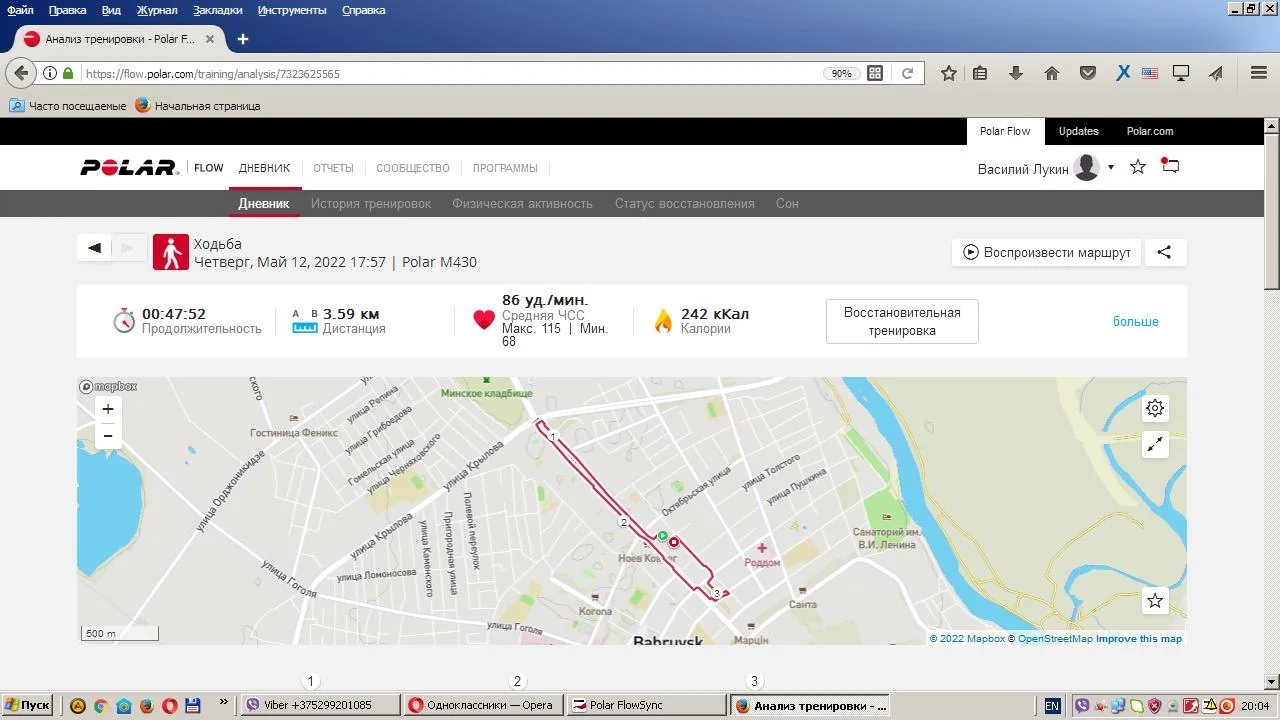Select the Сообщество navigation tab
This screenshot has width=1280, height=720.
[x=413, y=168]
